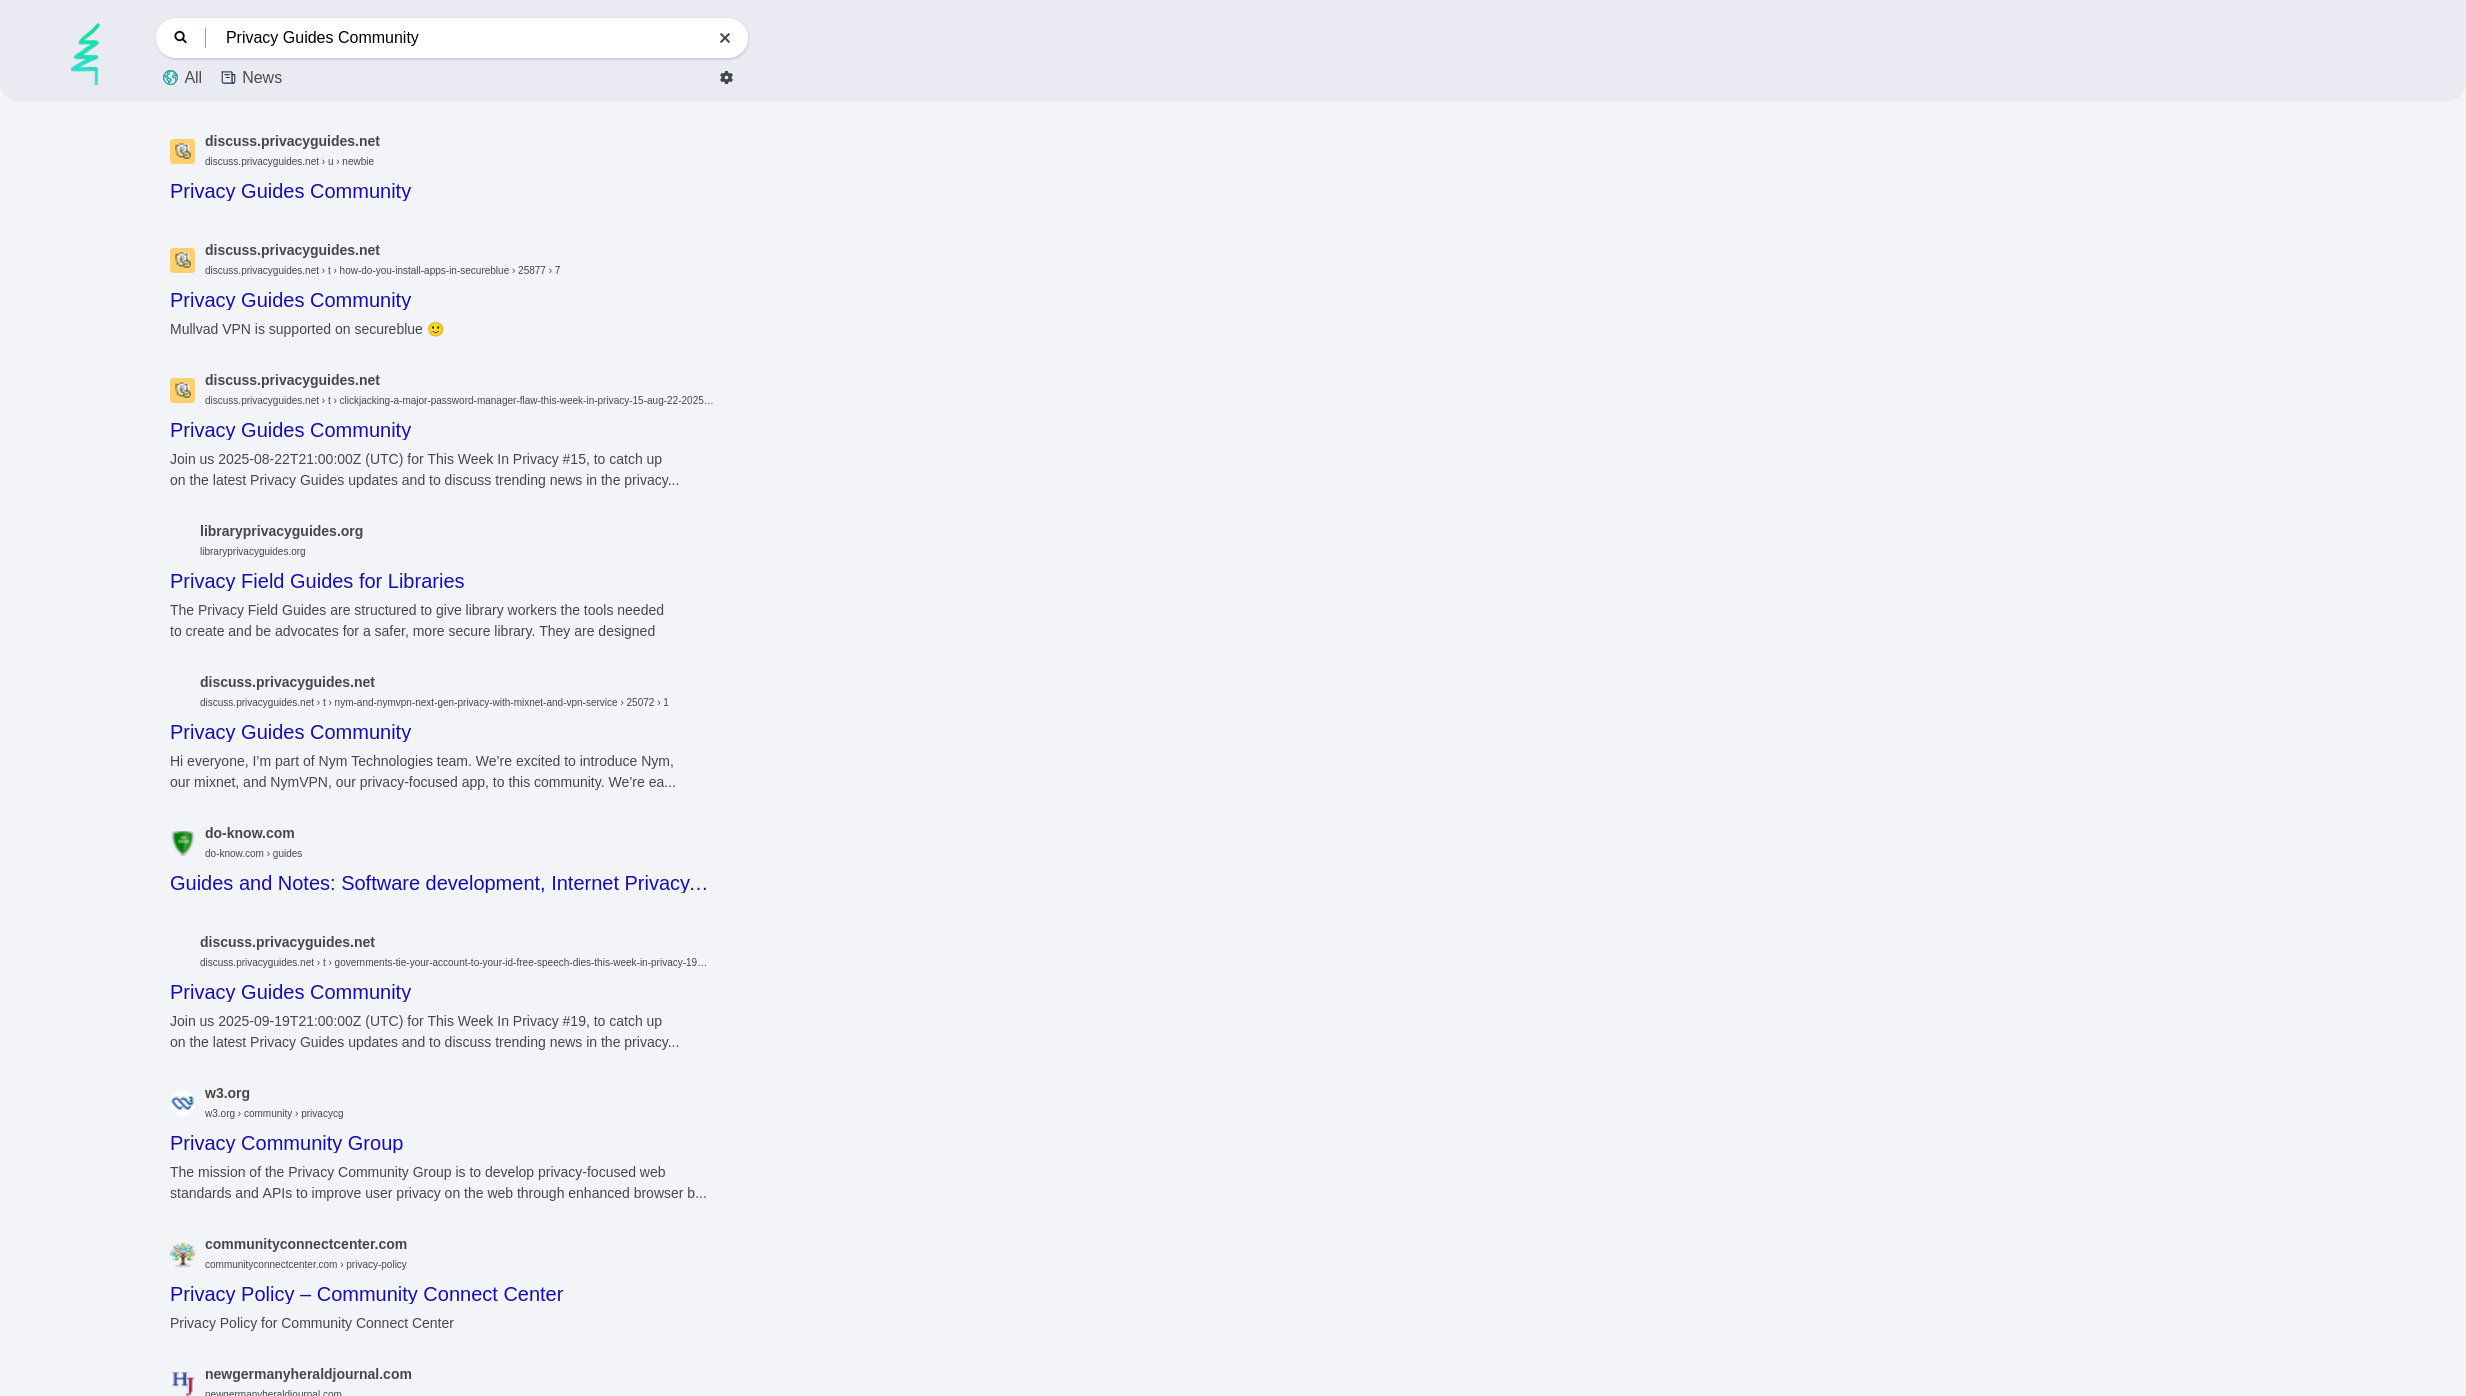This screenshot has width=2466, height=1396.
Task: Click communityconnectcenter.com tree favicon
Action: (x=182, y=1254)
